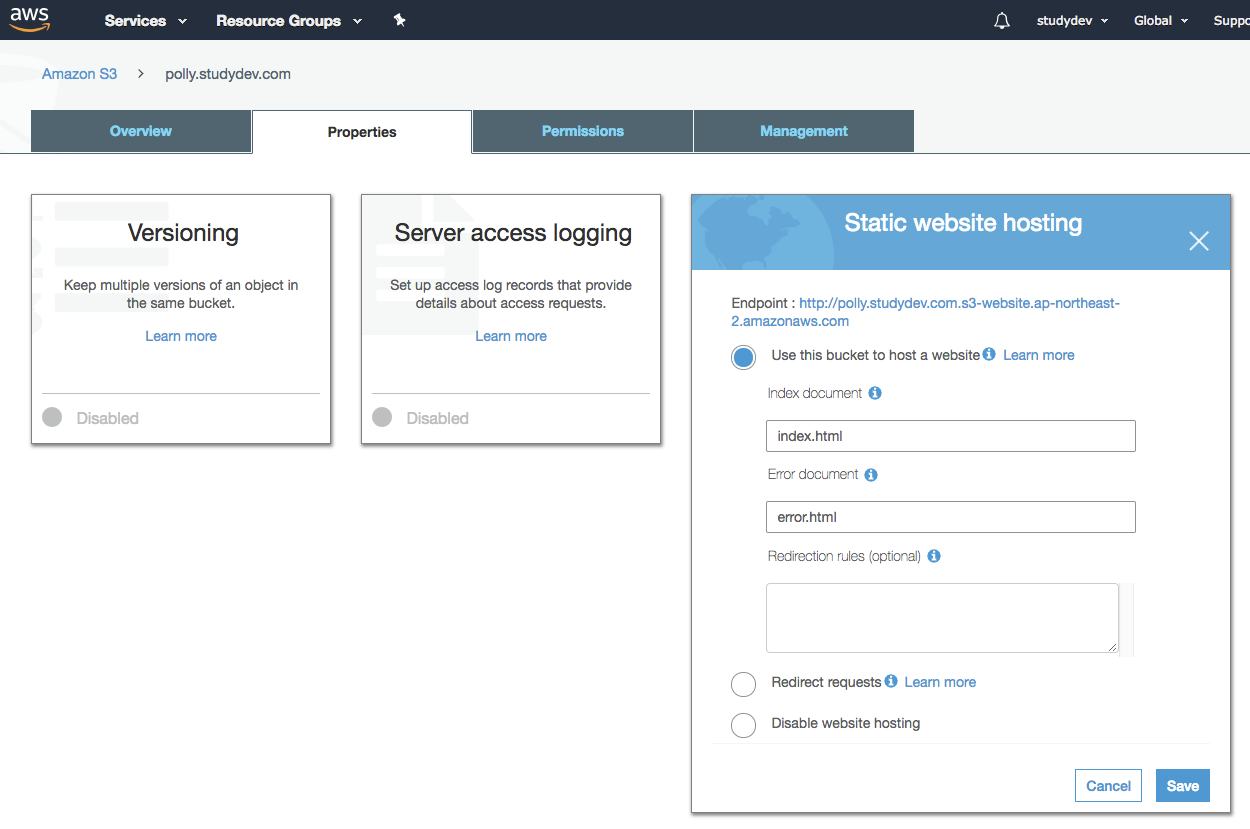Image resolution: width=1250 pixels, height=829 pixels.
Task: Open the studydev account dropdown
Action: (x=1072, y=21)
